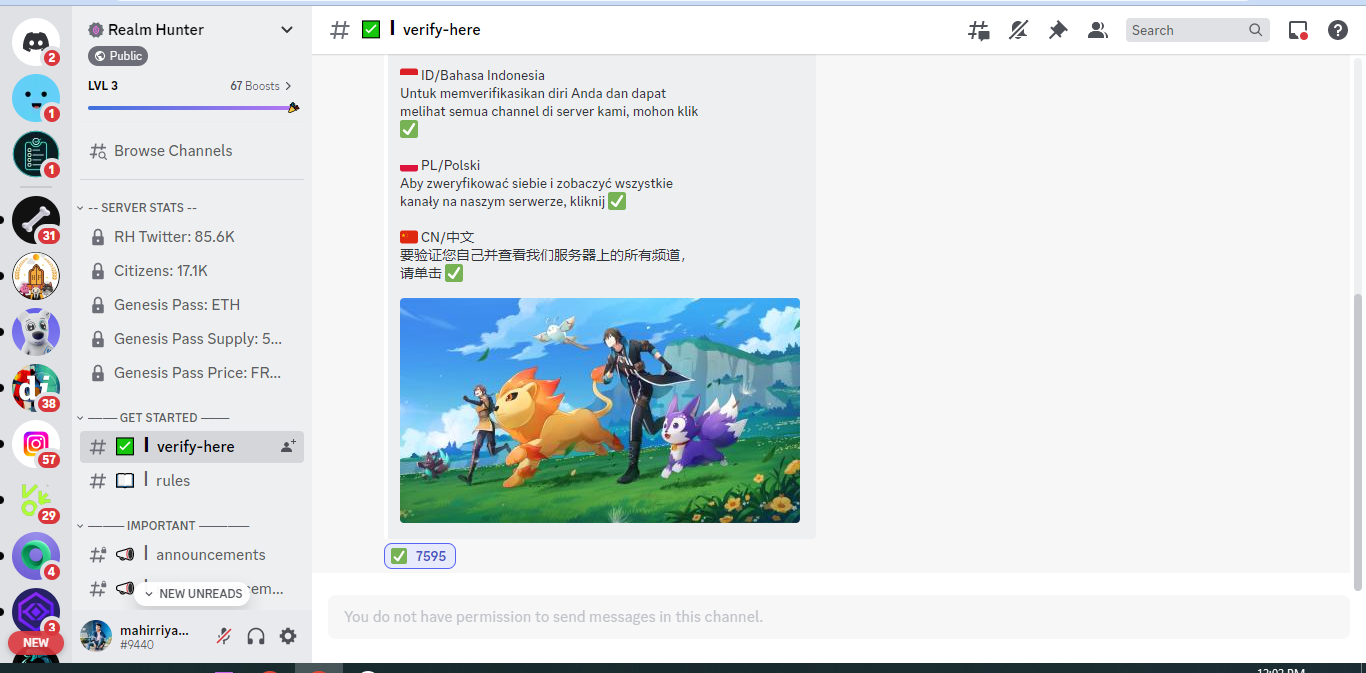Open the purple hexagon server icon
The width and height of the screenshot is (1366, 673).
click(x=36, y=611)
